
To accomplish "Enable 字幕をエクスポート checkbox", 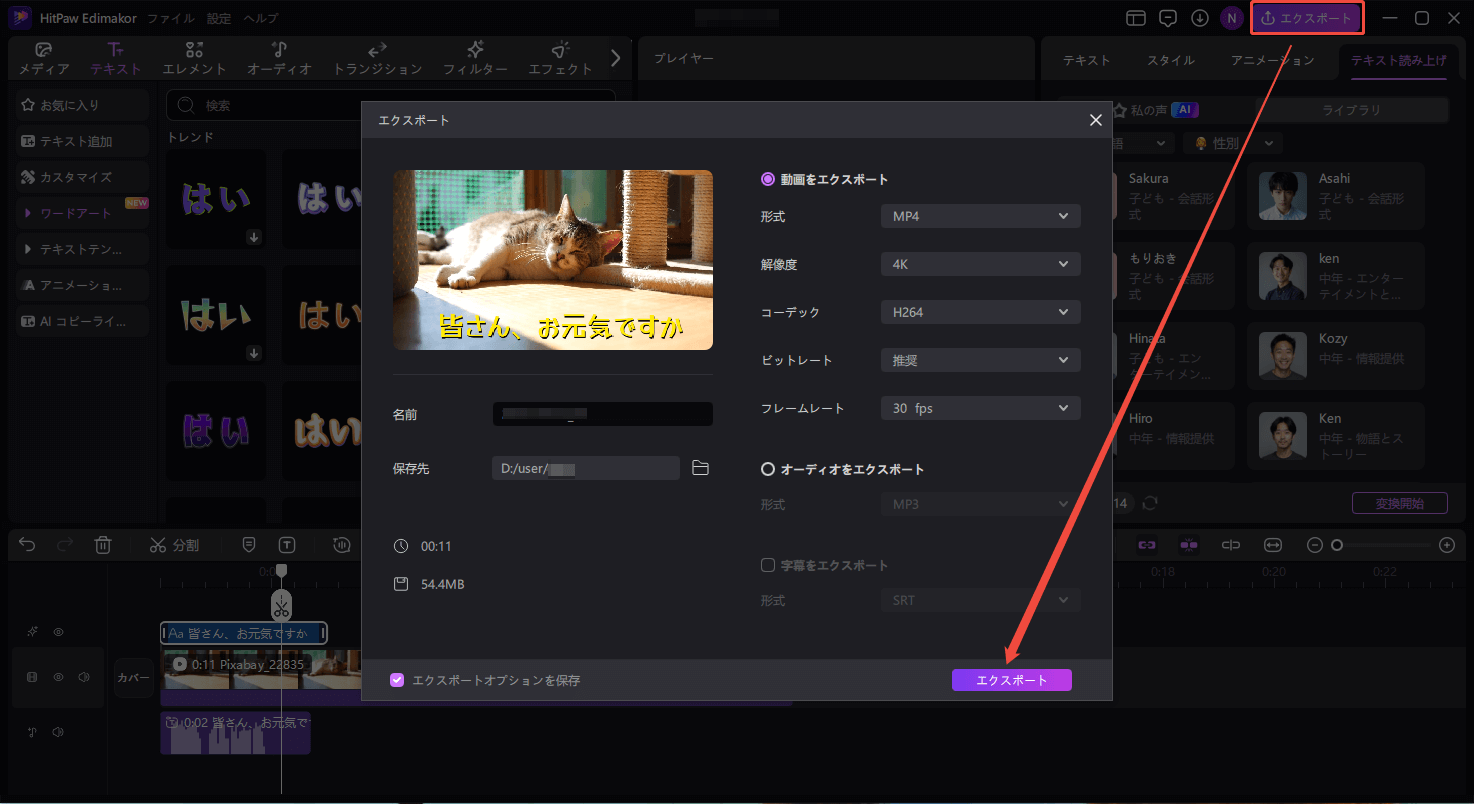I will 768,565.
